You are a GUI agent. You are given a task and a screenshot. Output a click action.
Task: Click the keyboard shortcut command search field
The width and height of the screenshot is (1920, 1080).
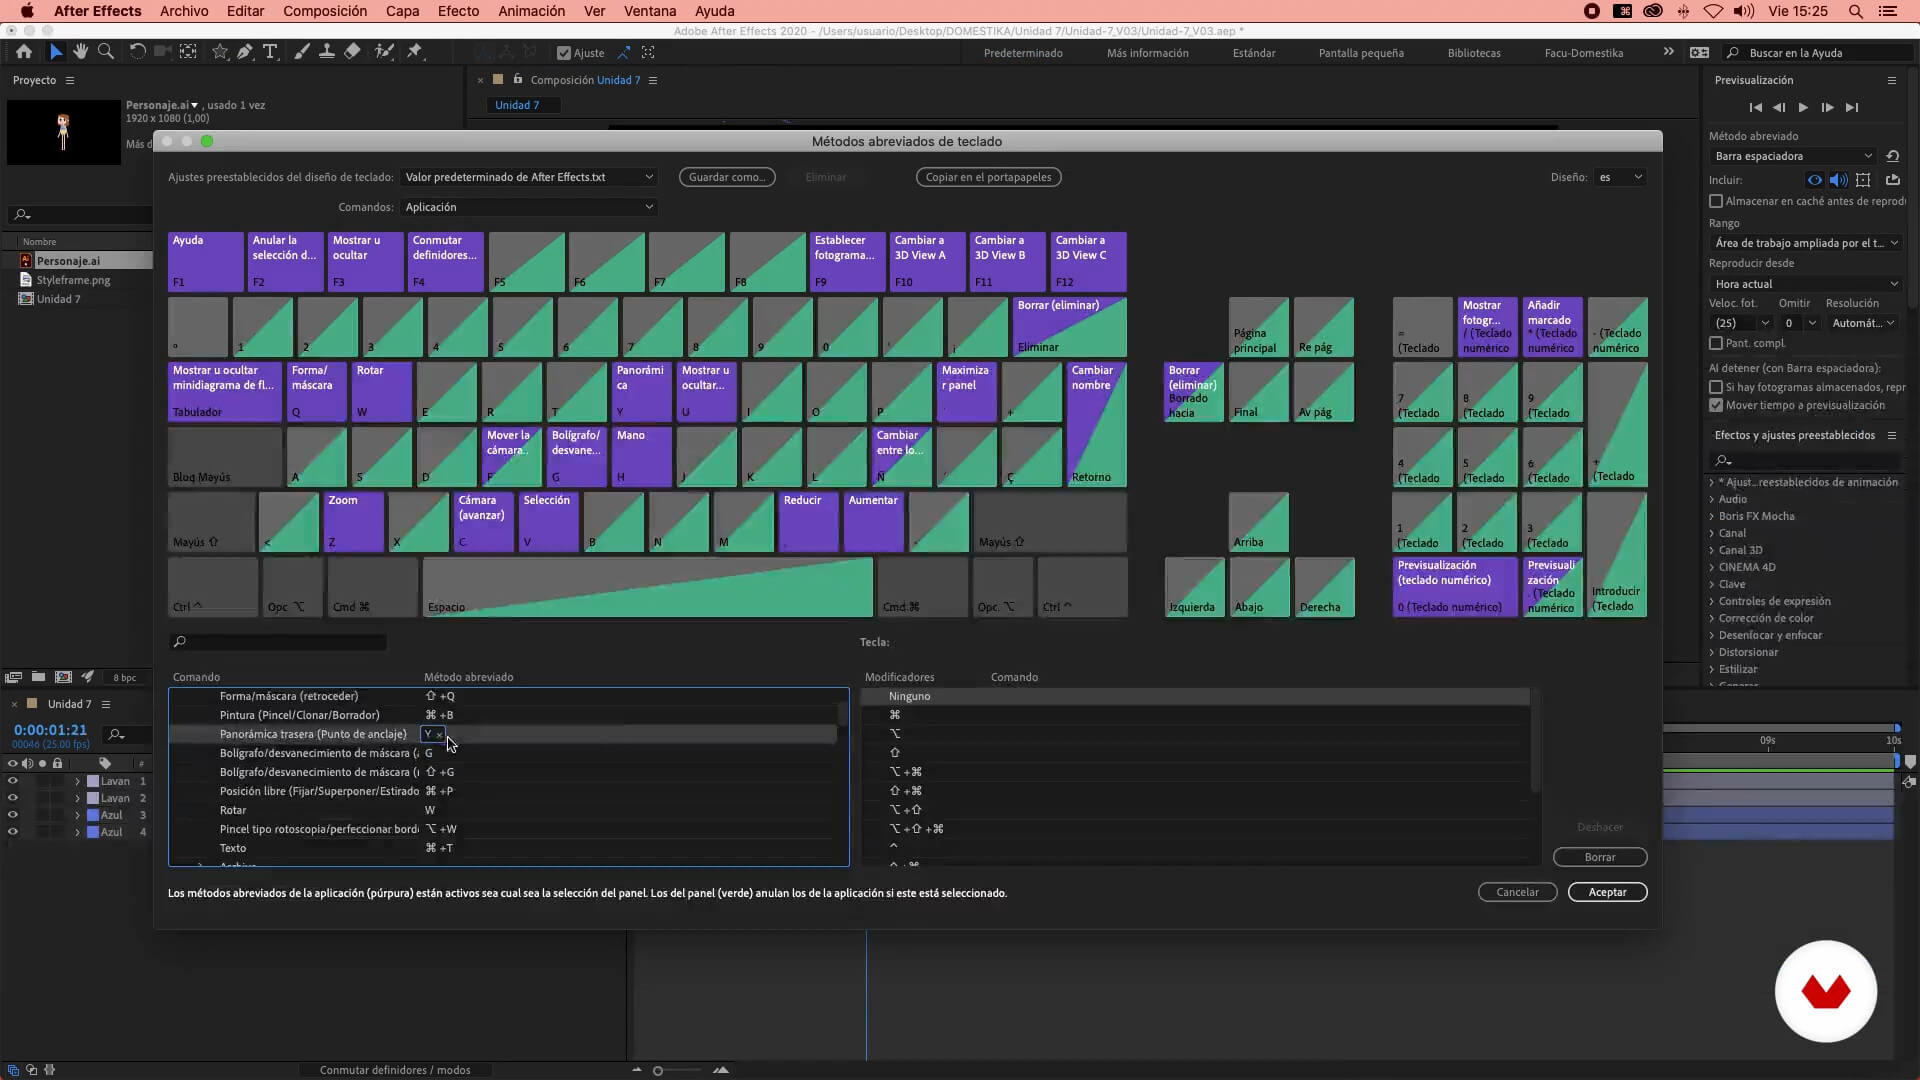[278, 642]
